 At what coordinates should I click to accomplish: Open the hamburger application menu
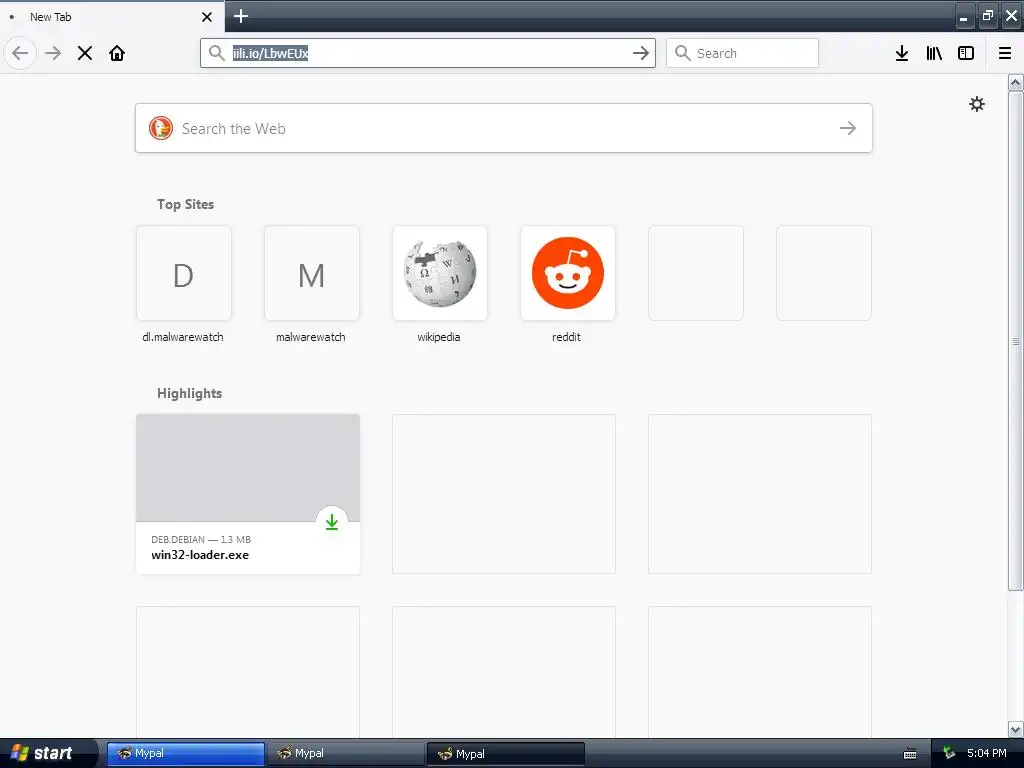coord(1005,53)
